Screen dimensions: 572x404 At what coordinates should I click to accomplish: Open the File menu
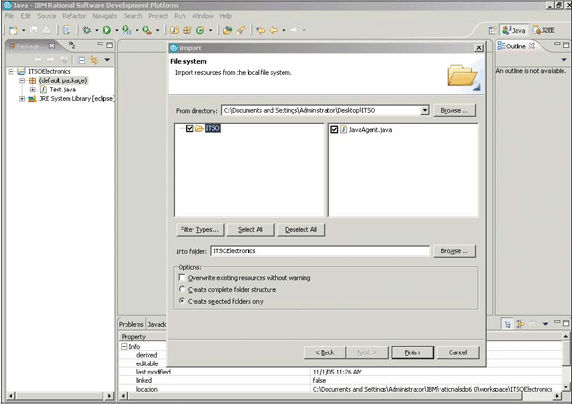pos(9,16)
